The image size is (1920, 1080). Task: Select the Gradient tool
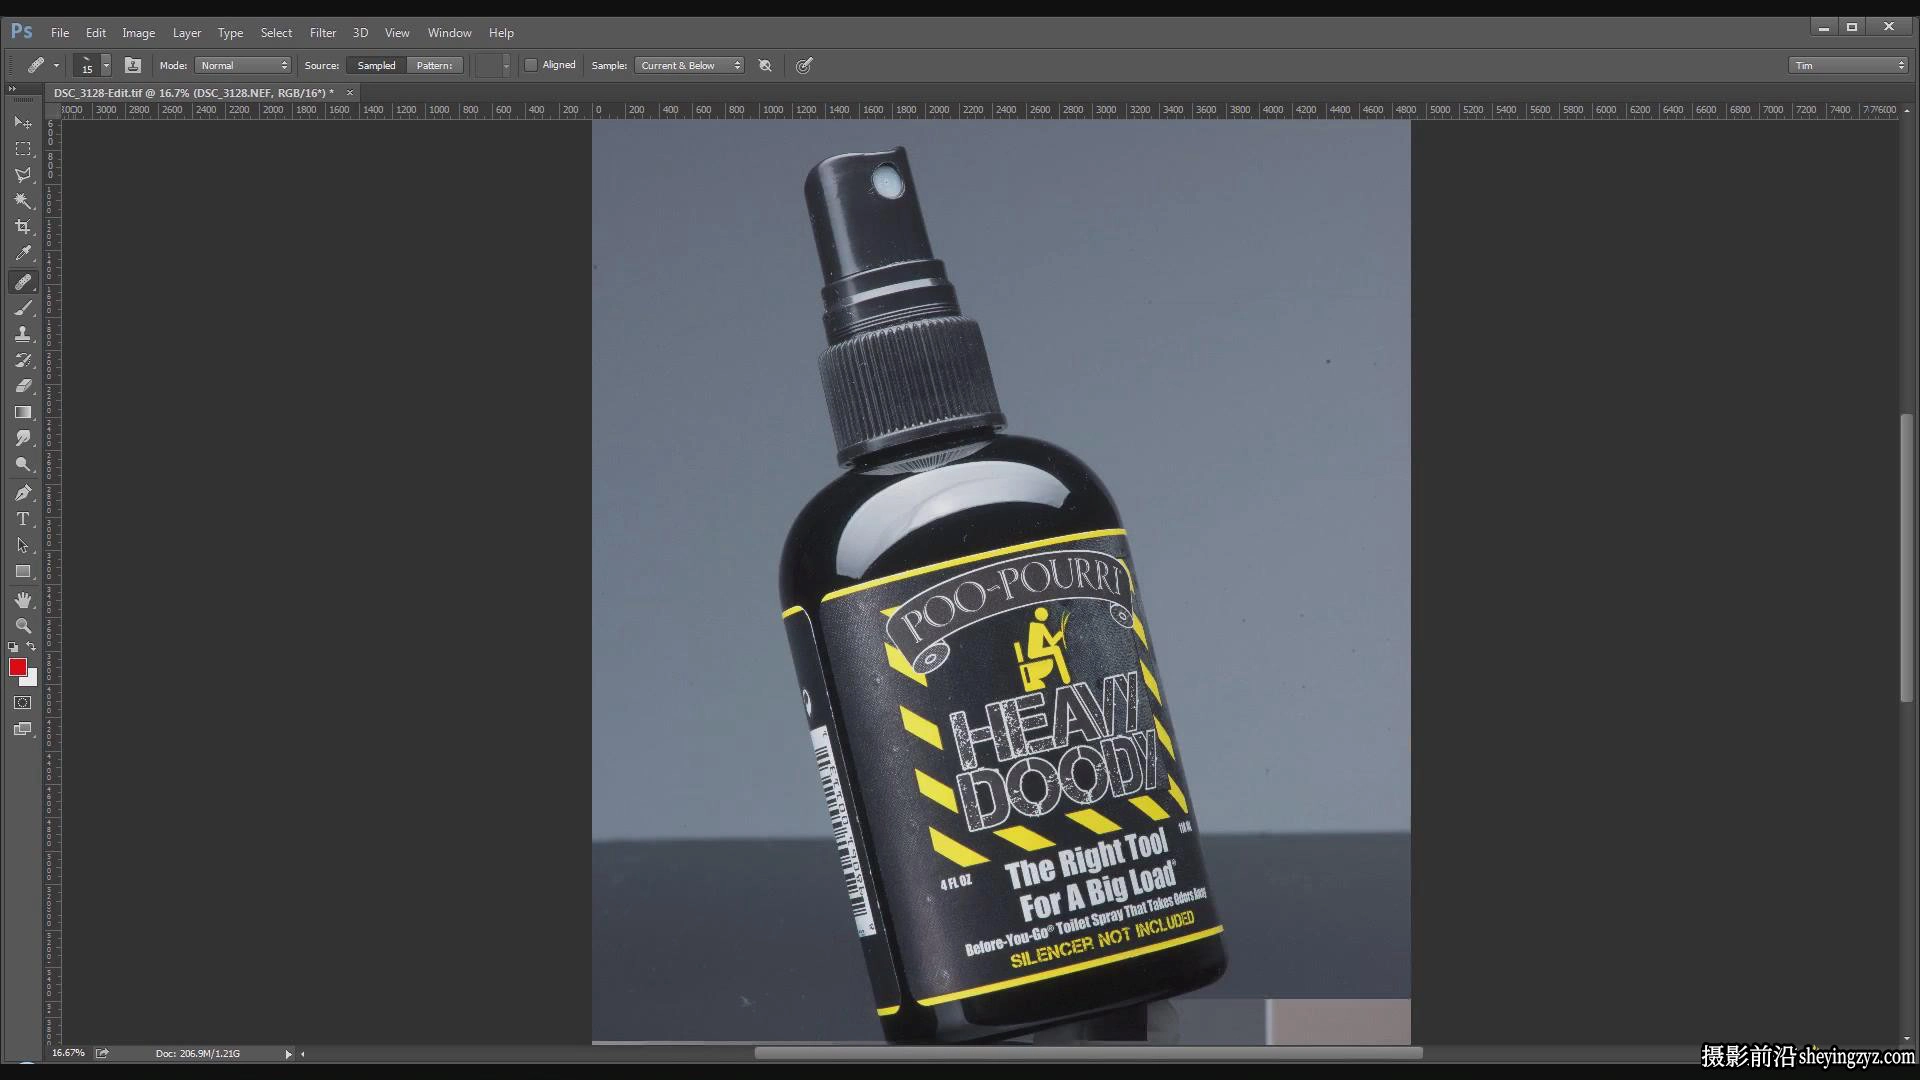pos(23,412)
